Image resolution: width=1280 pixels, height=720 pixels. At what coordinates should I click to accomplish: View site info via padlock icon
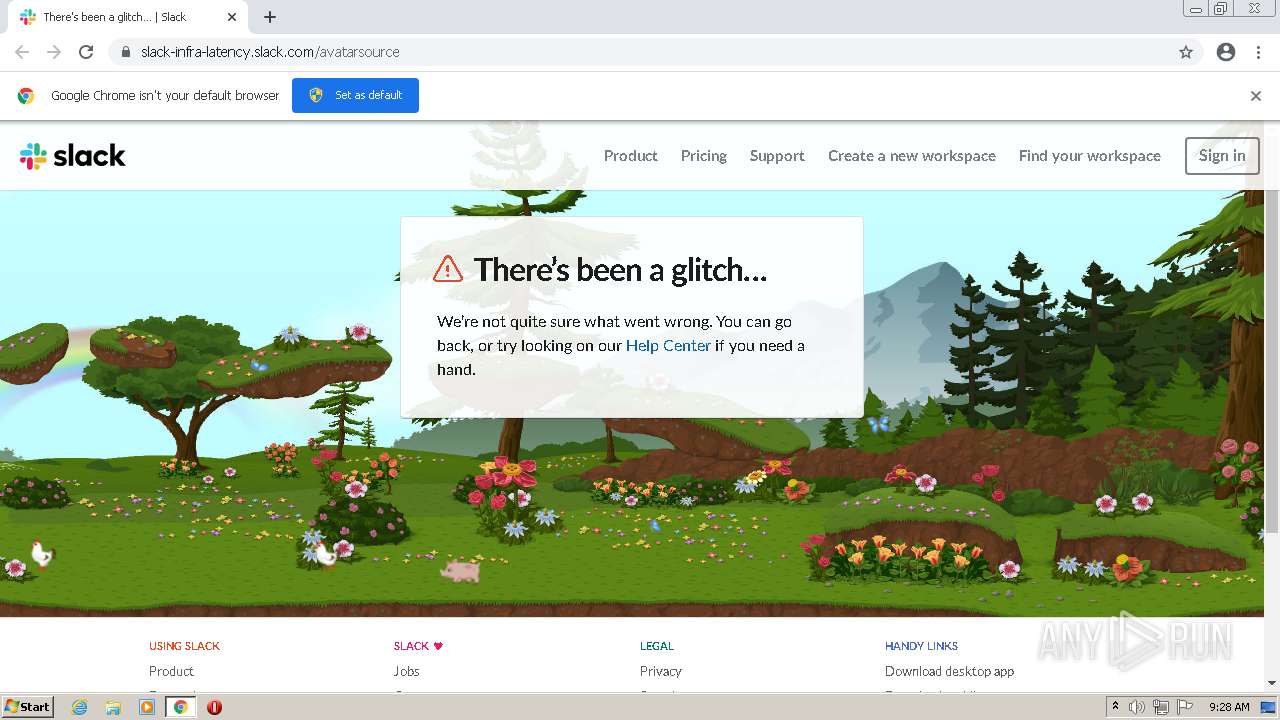[x=125, y=52]
